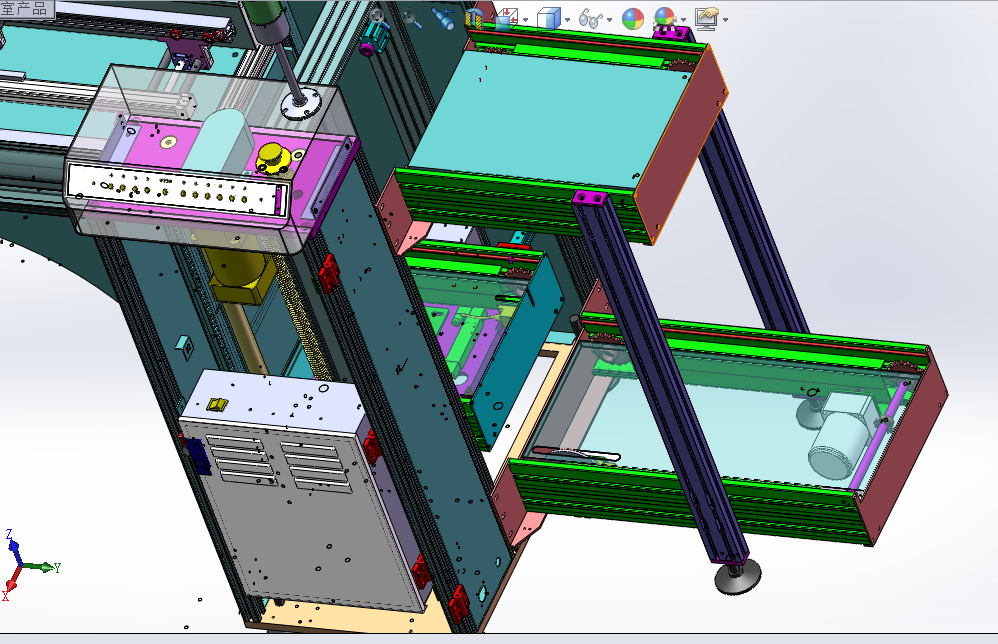This screenshot has height=644, width=998.
Task: Open Edit Appearance color ball
Action: point(633,19)
